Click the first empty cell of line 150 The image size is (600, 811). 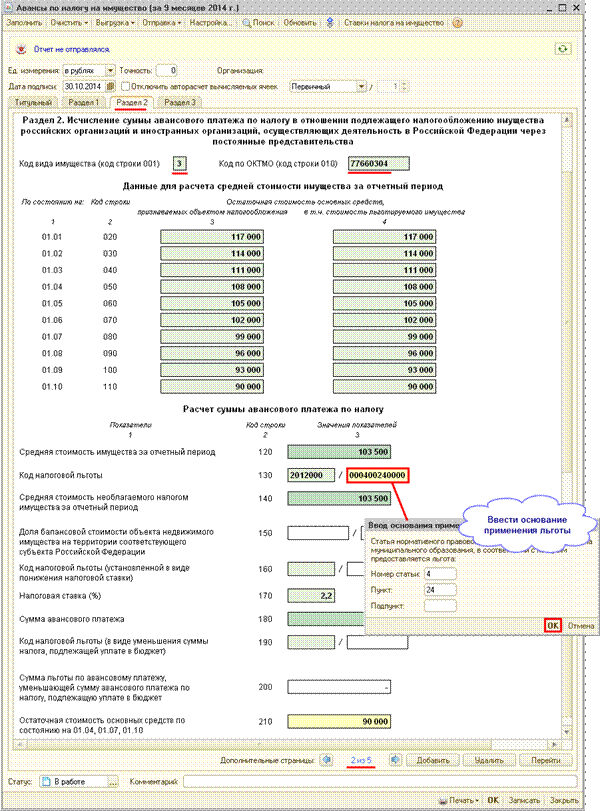point(318,533)
